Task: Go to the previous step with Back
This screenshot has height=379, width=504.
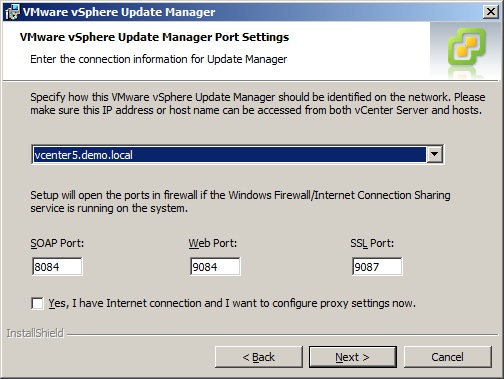Action: [x=259, y=357]
